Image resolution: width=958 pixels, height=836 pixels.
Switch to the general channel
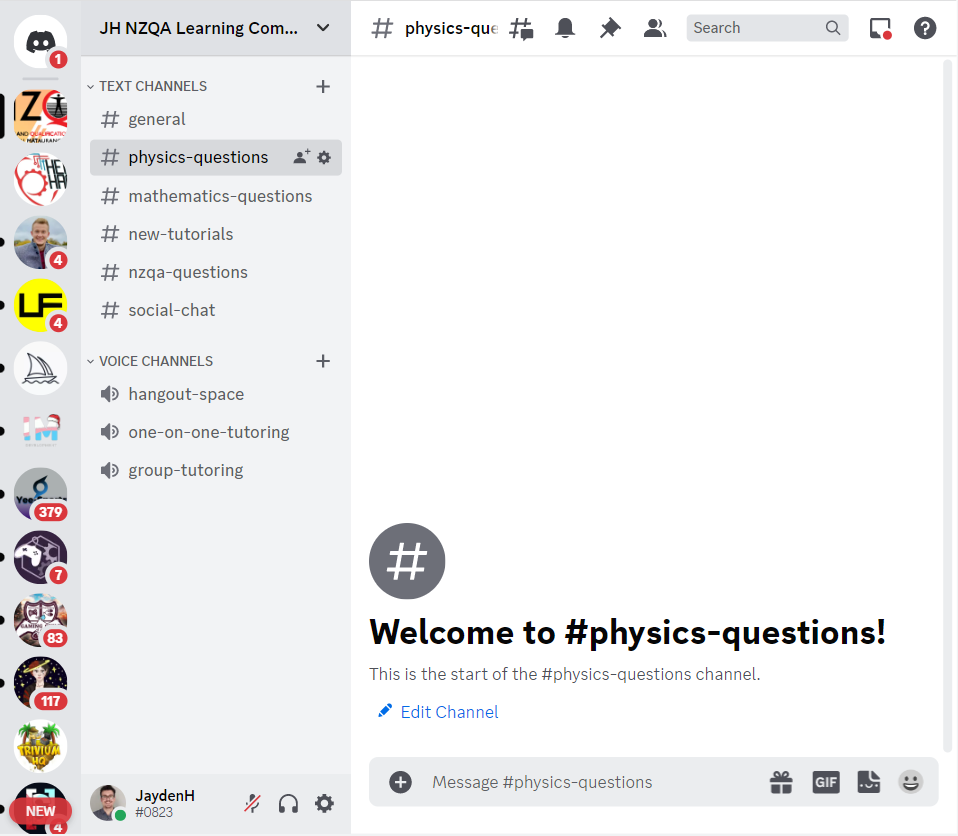pos(216,119)
